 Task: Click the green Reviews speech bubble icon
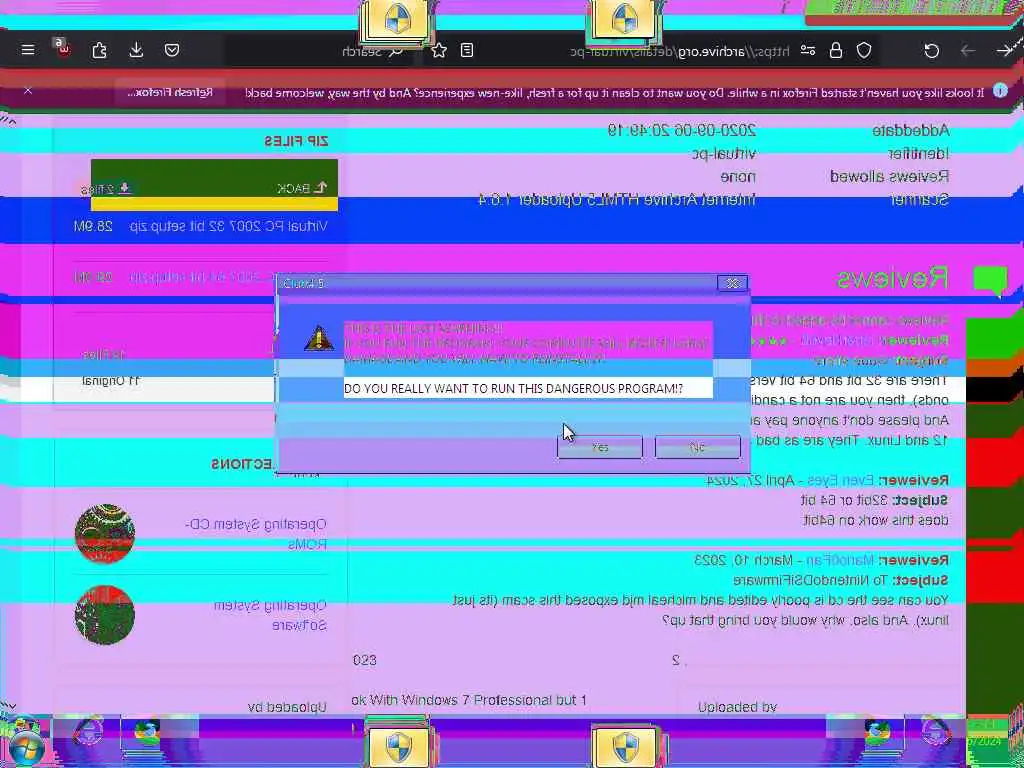click(x=990, y=281)
